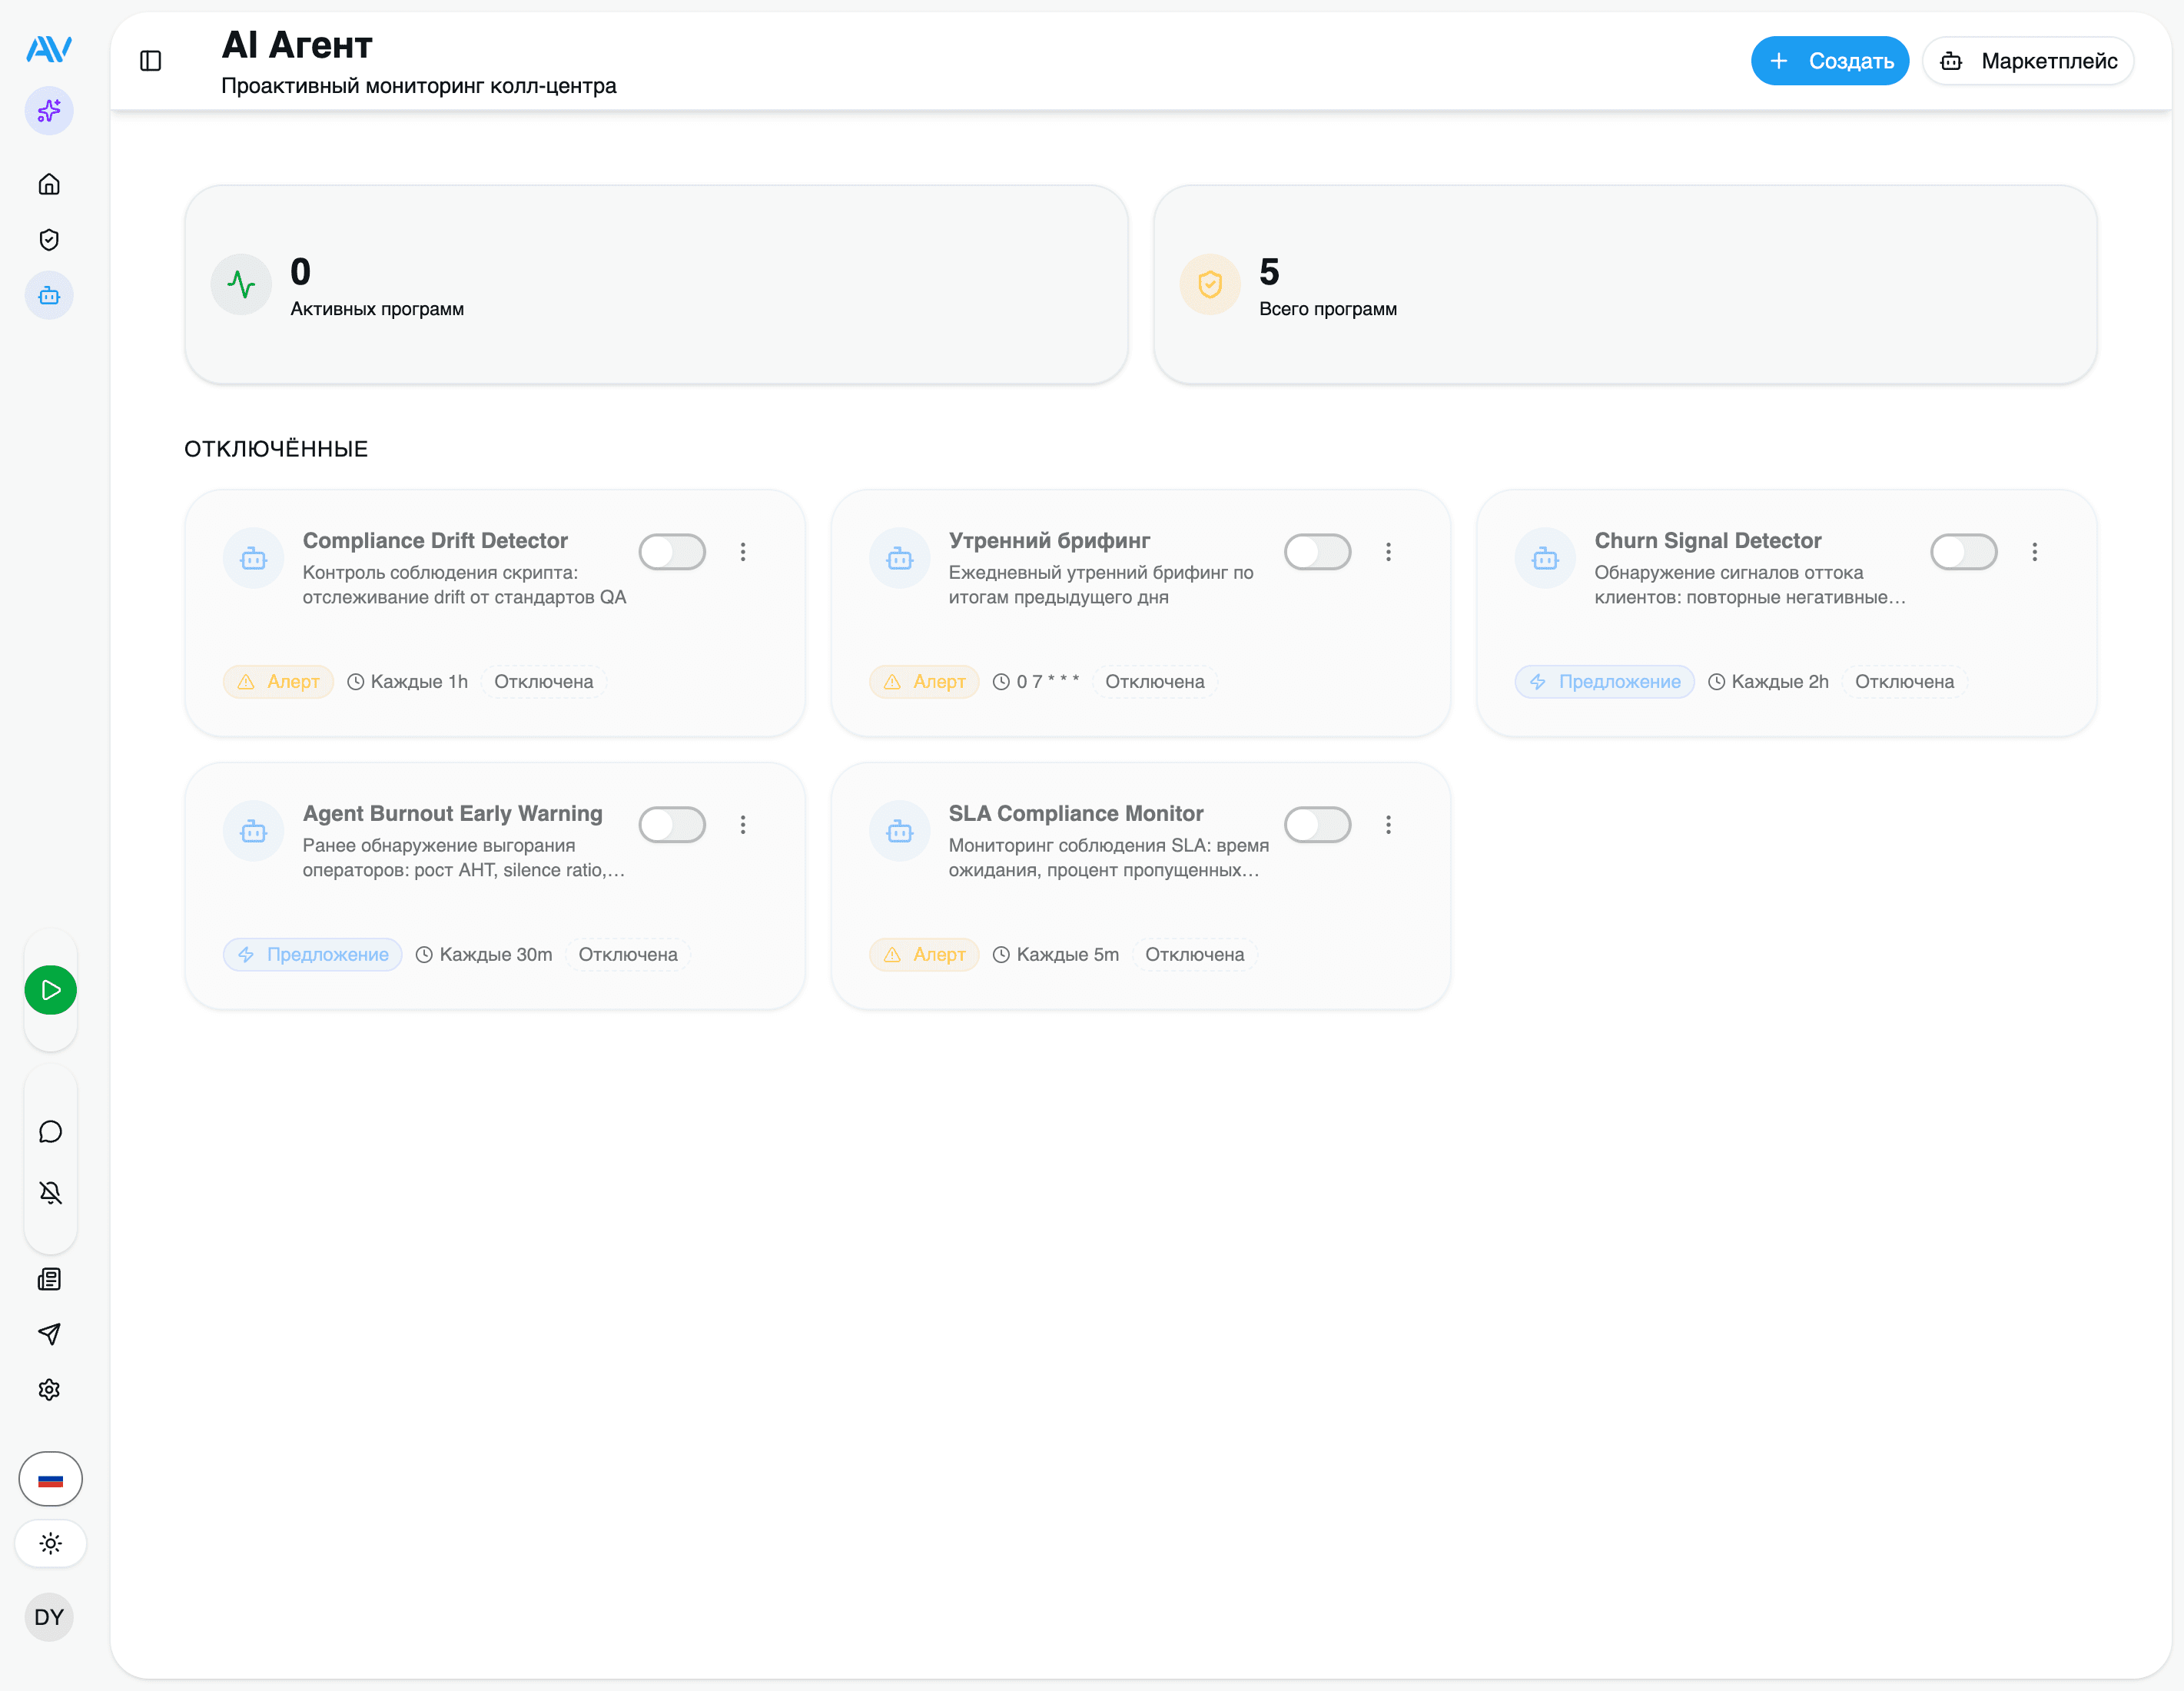Image resolution: width=2184 pixels, height=1691 pixels.
Task: Toggle light theme sun icon
Action: pos(50,1543)
